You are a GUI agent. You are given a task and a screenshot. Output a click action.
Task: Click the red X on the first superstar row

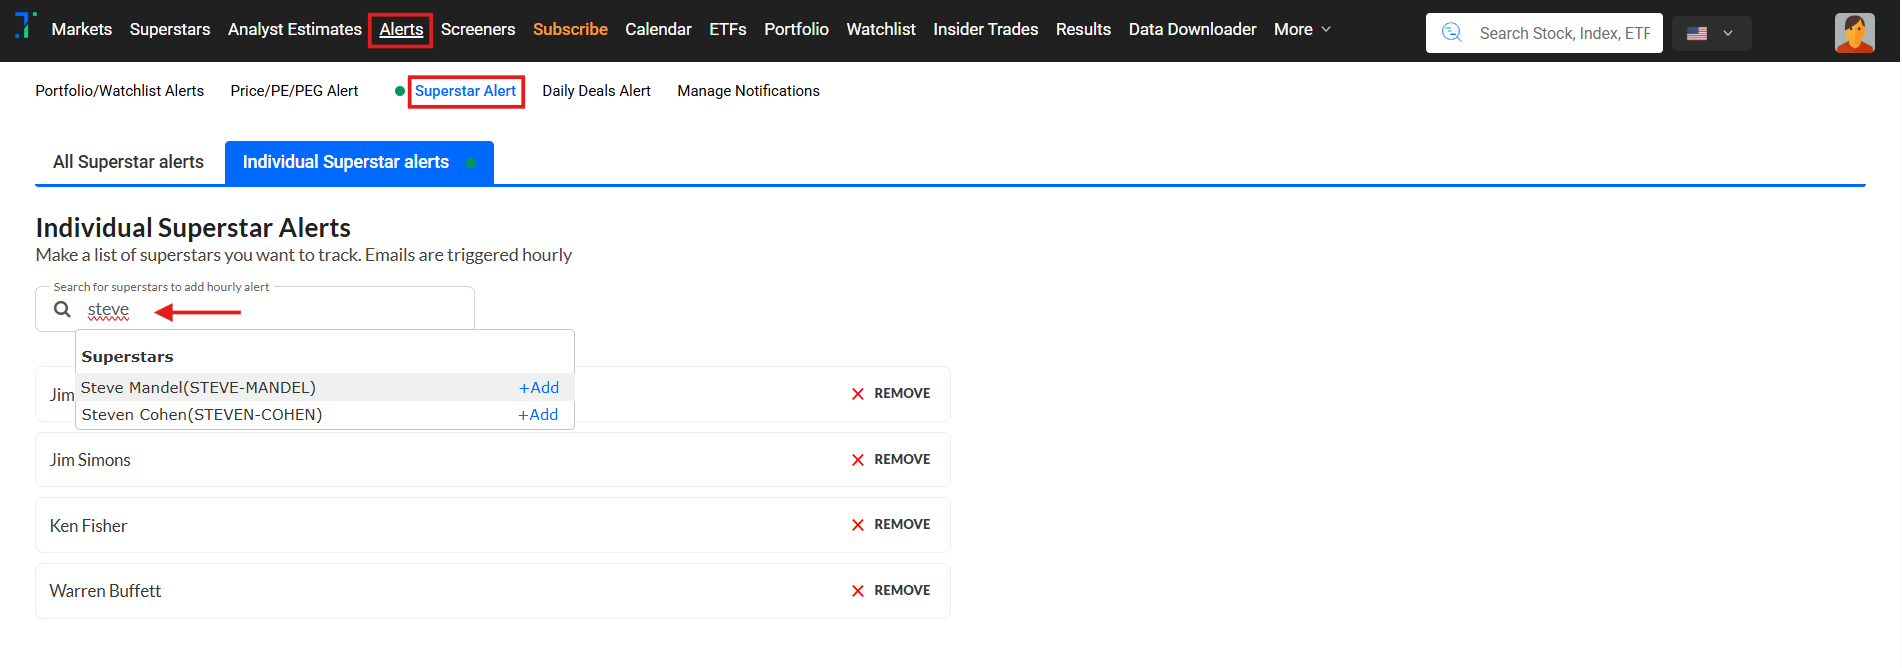[x=858, y=394]
